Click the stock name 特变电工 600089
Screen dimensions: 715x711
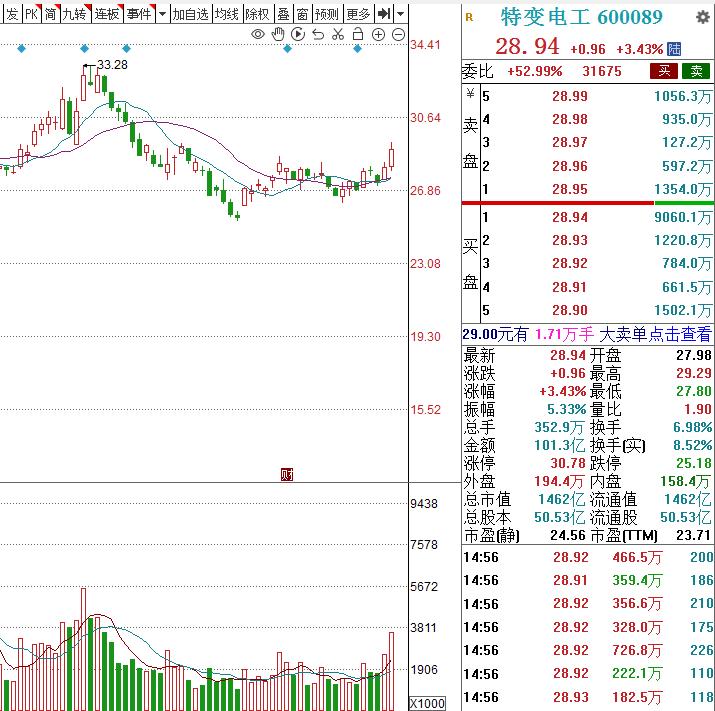(x=581, y=17)
